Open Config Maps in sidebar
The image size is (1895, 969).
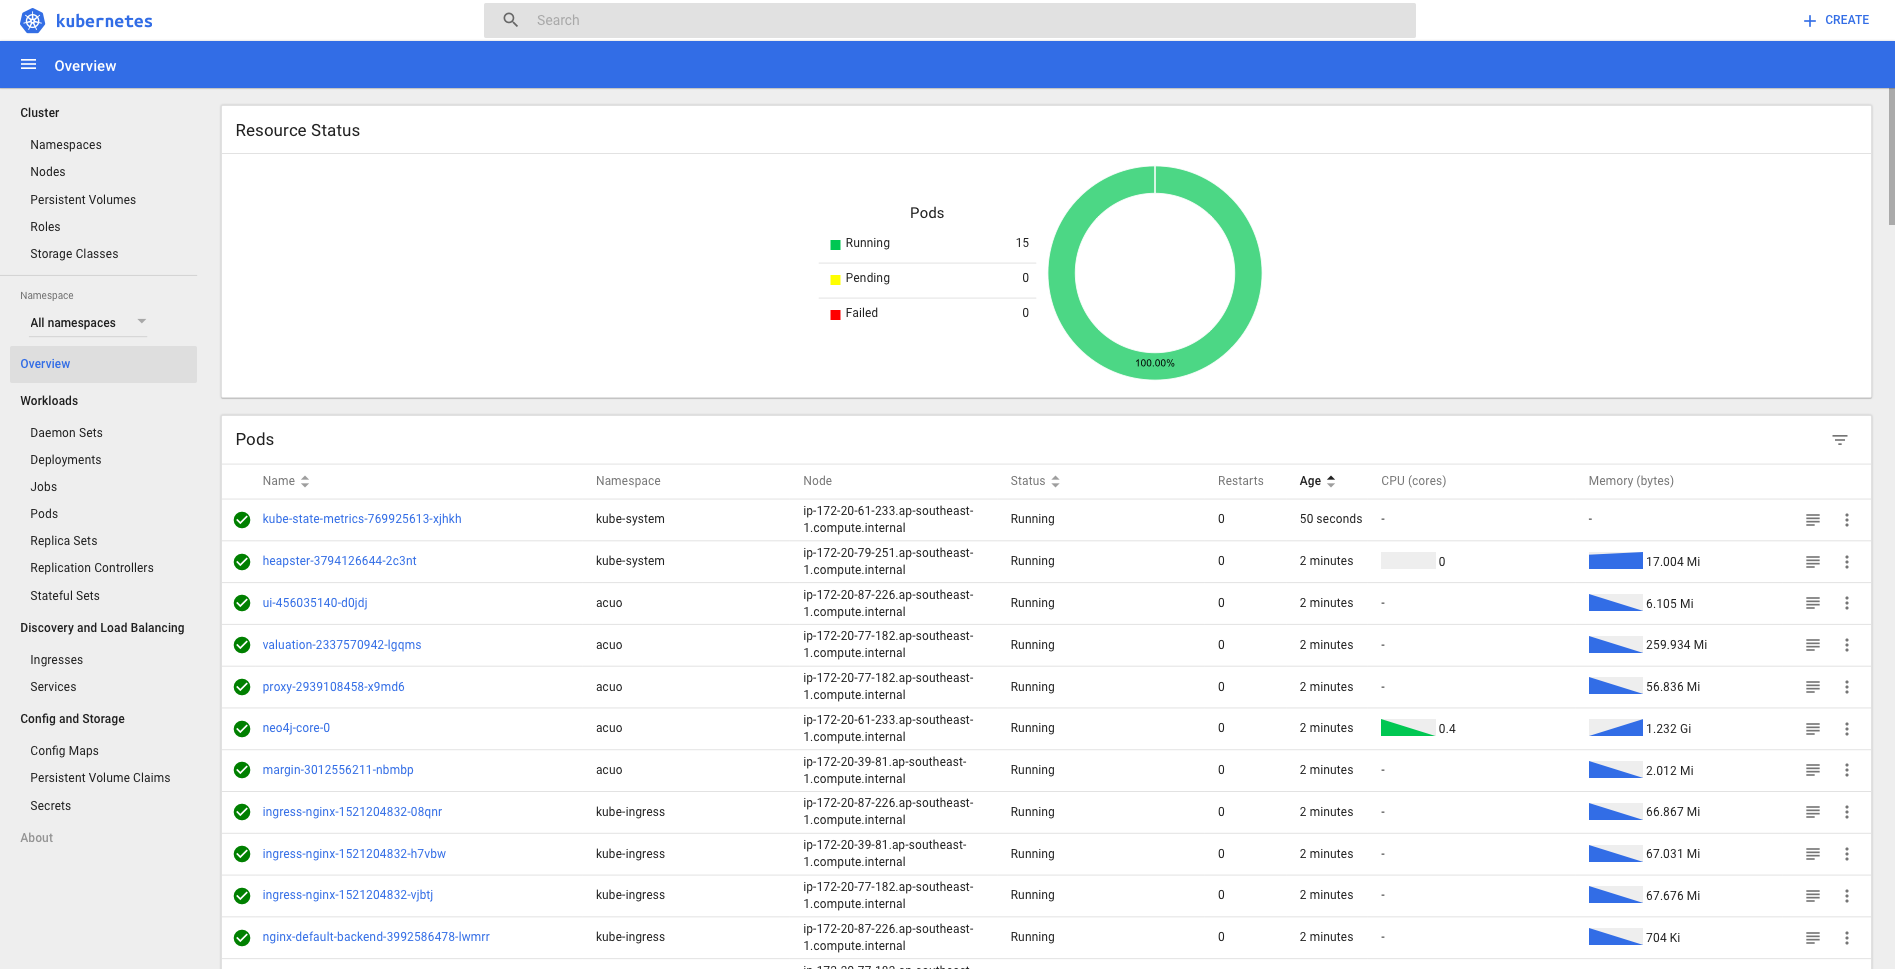(64, 751)
